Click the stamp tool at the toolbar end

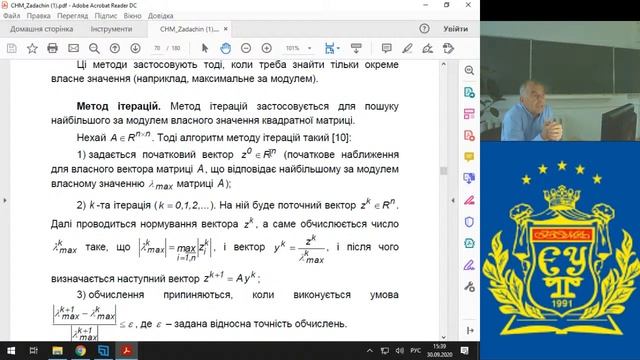click(x=448, y=48)
